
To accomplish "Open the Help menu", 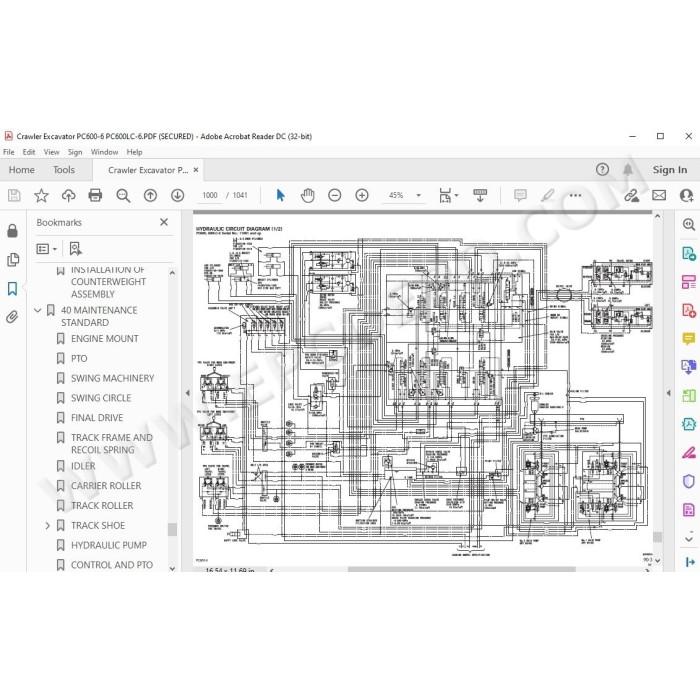I will tap(134, 152).
